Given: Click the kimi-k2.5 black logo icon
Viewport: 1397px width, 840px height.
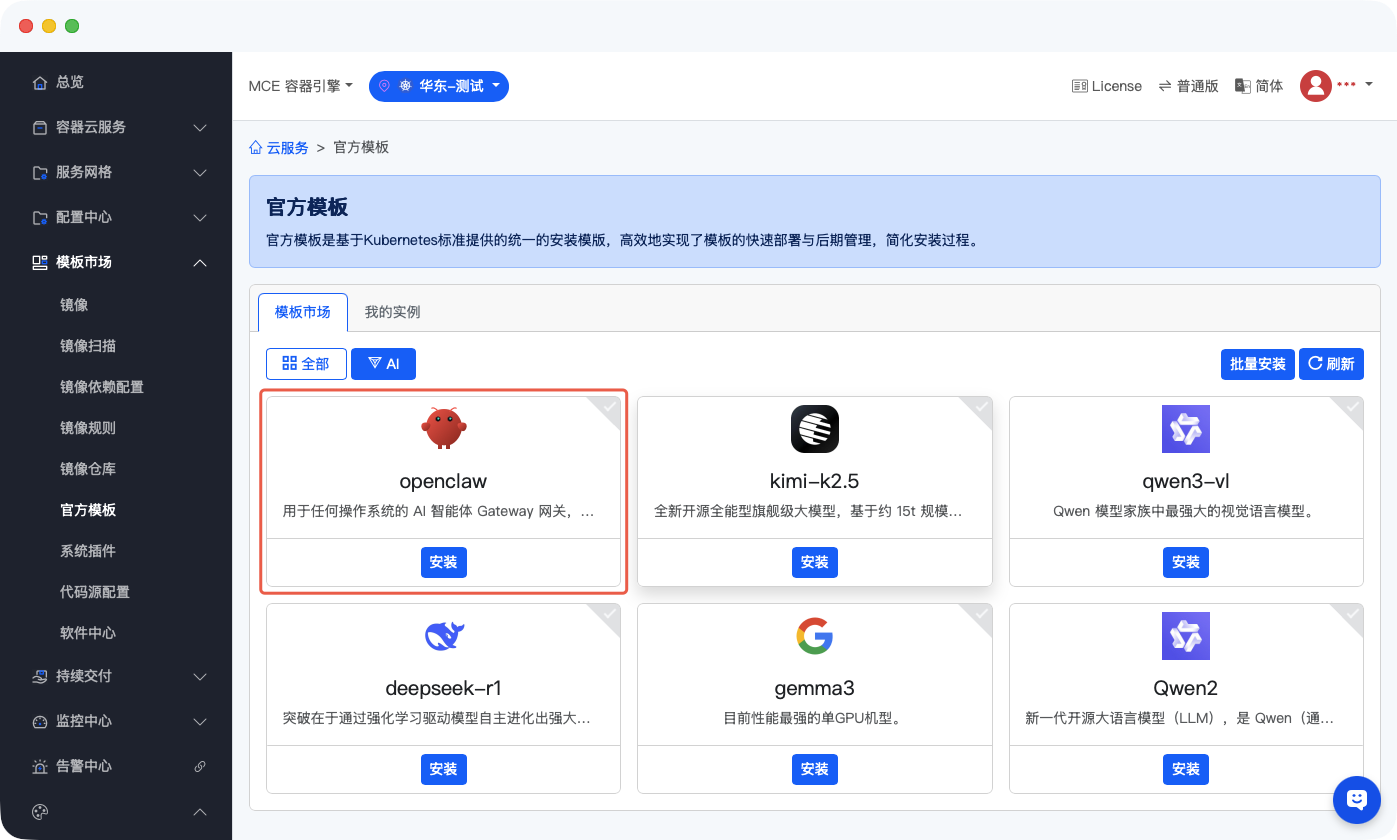Looking at the screenshot, I should [814, 429].
